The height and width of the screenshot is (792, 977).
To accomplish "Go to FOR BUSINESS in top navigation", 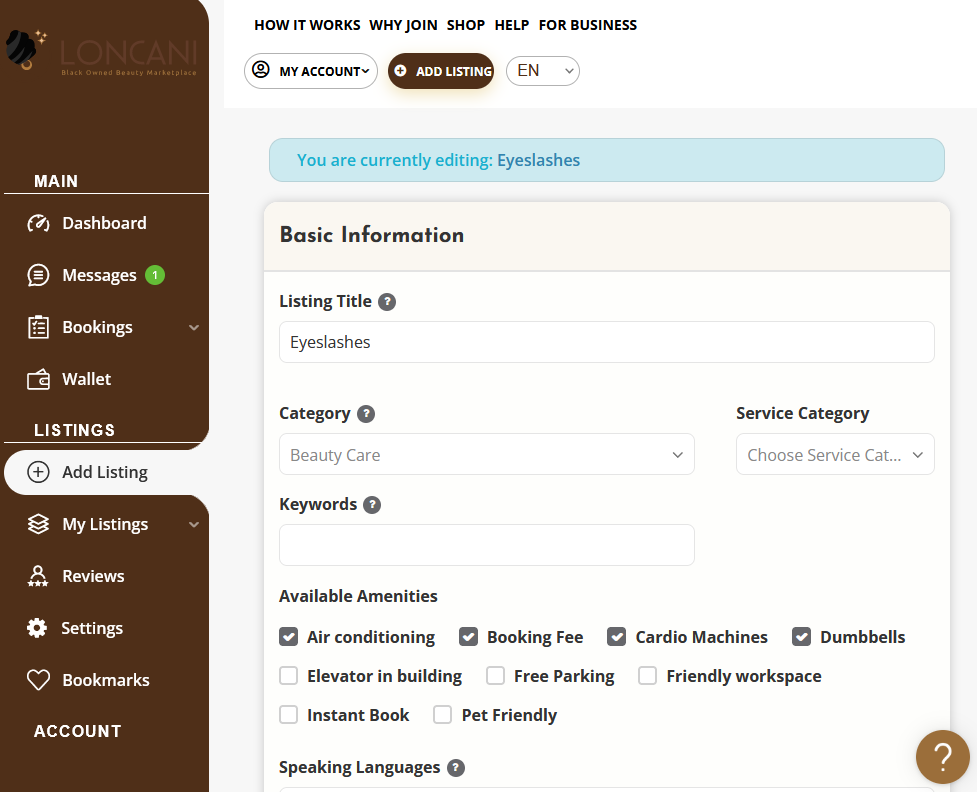I will pyautogui.click(x=588, y=25).
